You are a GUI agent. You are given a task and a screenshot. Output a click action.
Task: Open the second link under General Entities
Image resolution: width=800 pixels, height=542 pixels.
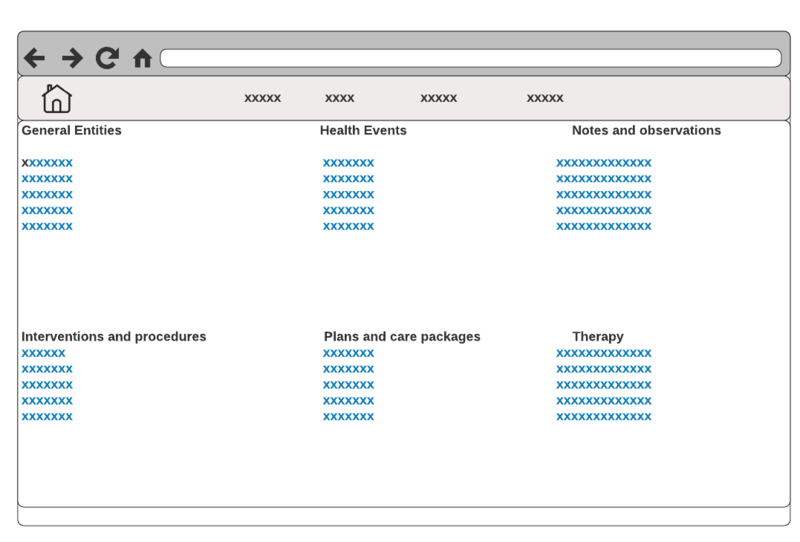(47, 179)
